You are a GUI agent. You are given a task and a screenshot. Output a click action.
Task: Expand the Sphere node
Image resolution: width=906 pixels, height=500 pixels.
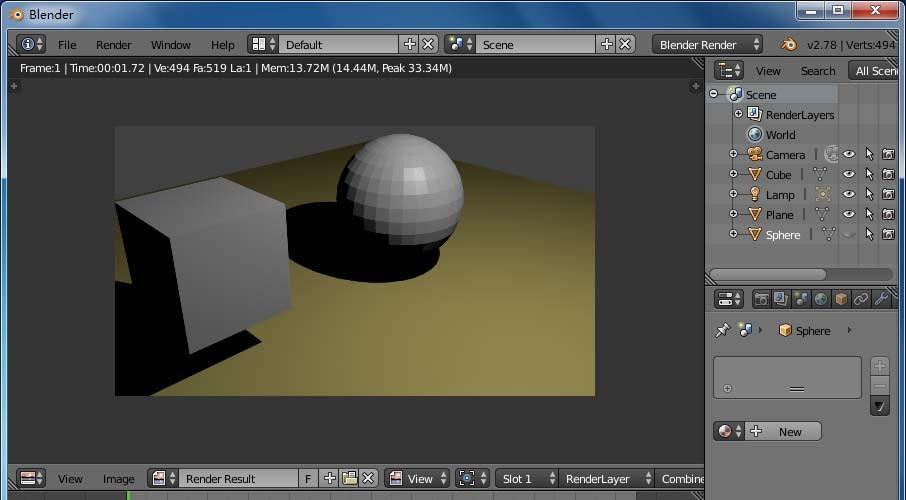[733, 234]
